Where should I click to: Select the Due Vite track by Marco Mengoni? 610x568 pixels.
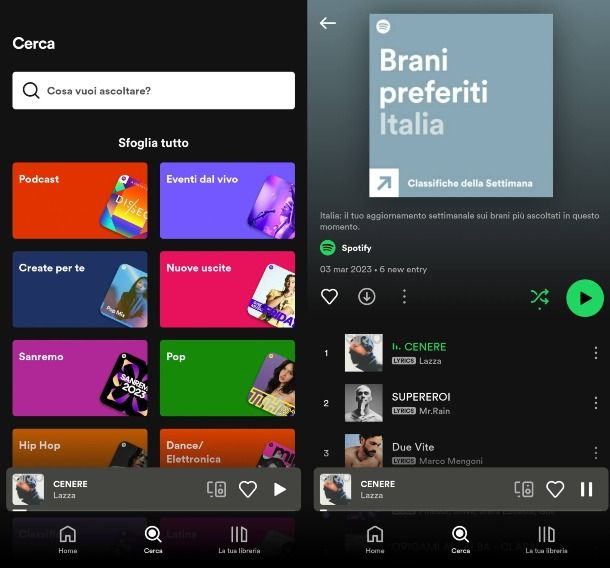pyautogui.click(x=461, y=451)
